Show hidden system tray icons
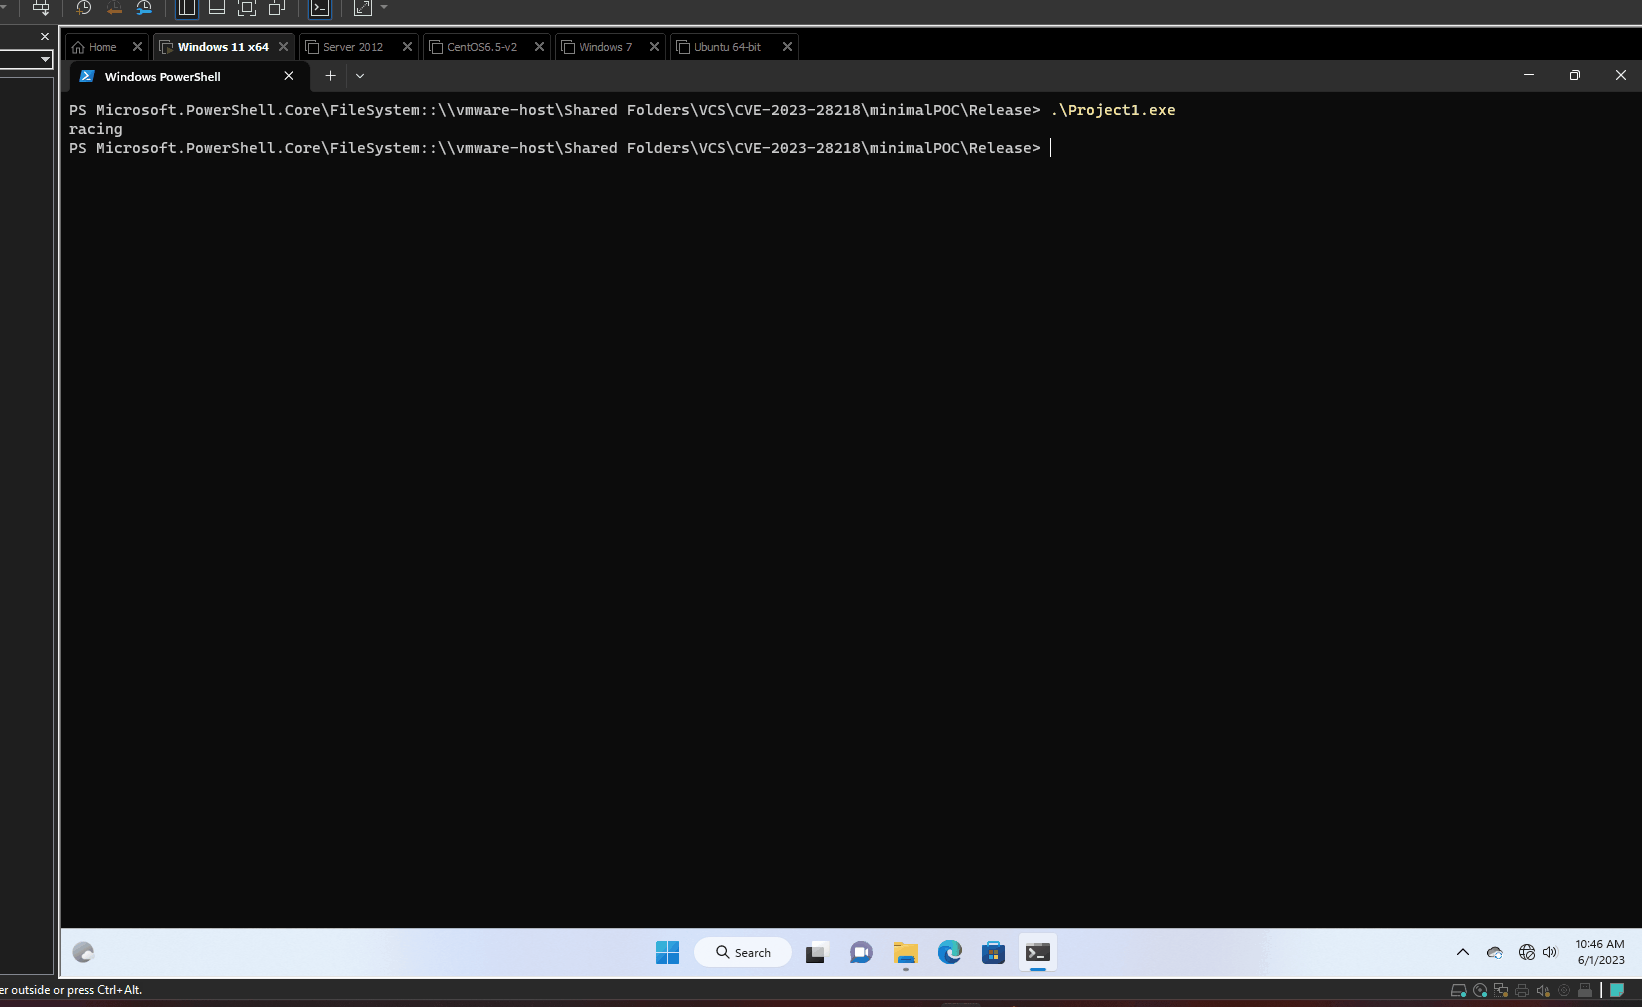Image resolution: width=1642 pixels, height=1007 pixels. click(1463, 953)
